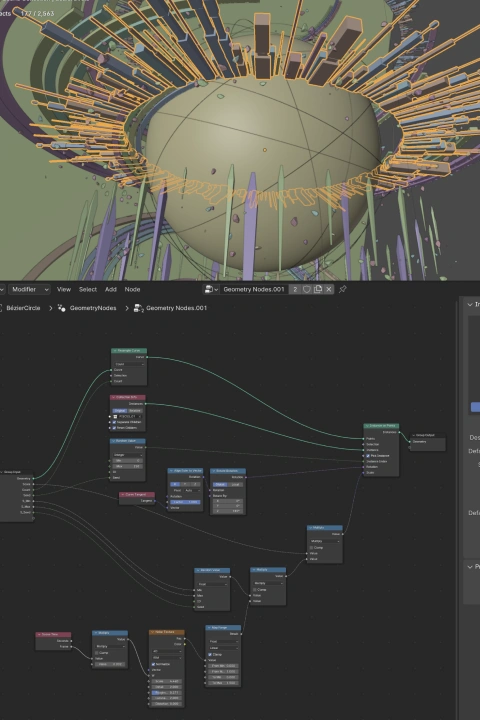Click Value field on Multiply after Scene Time
Image resolution: width=480 pixels, height=720 pixels.
click(x=110, y=664)
